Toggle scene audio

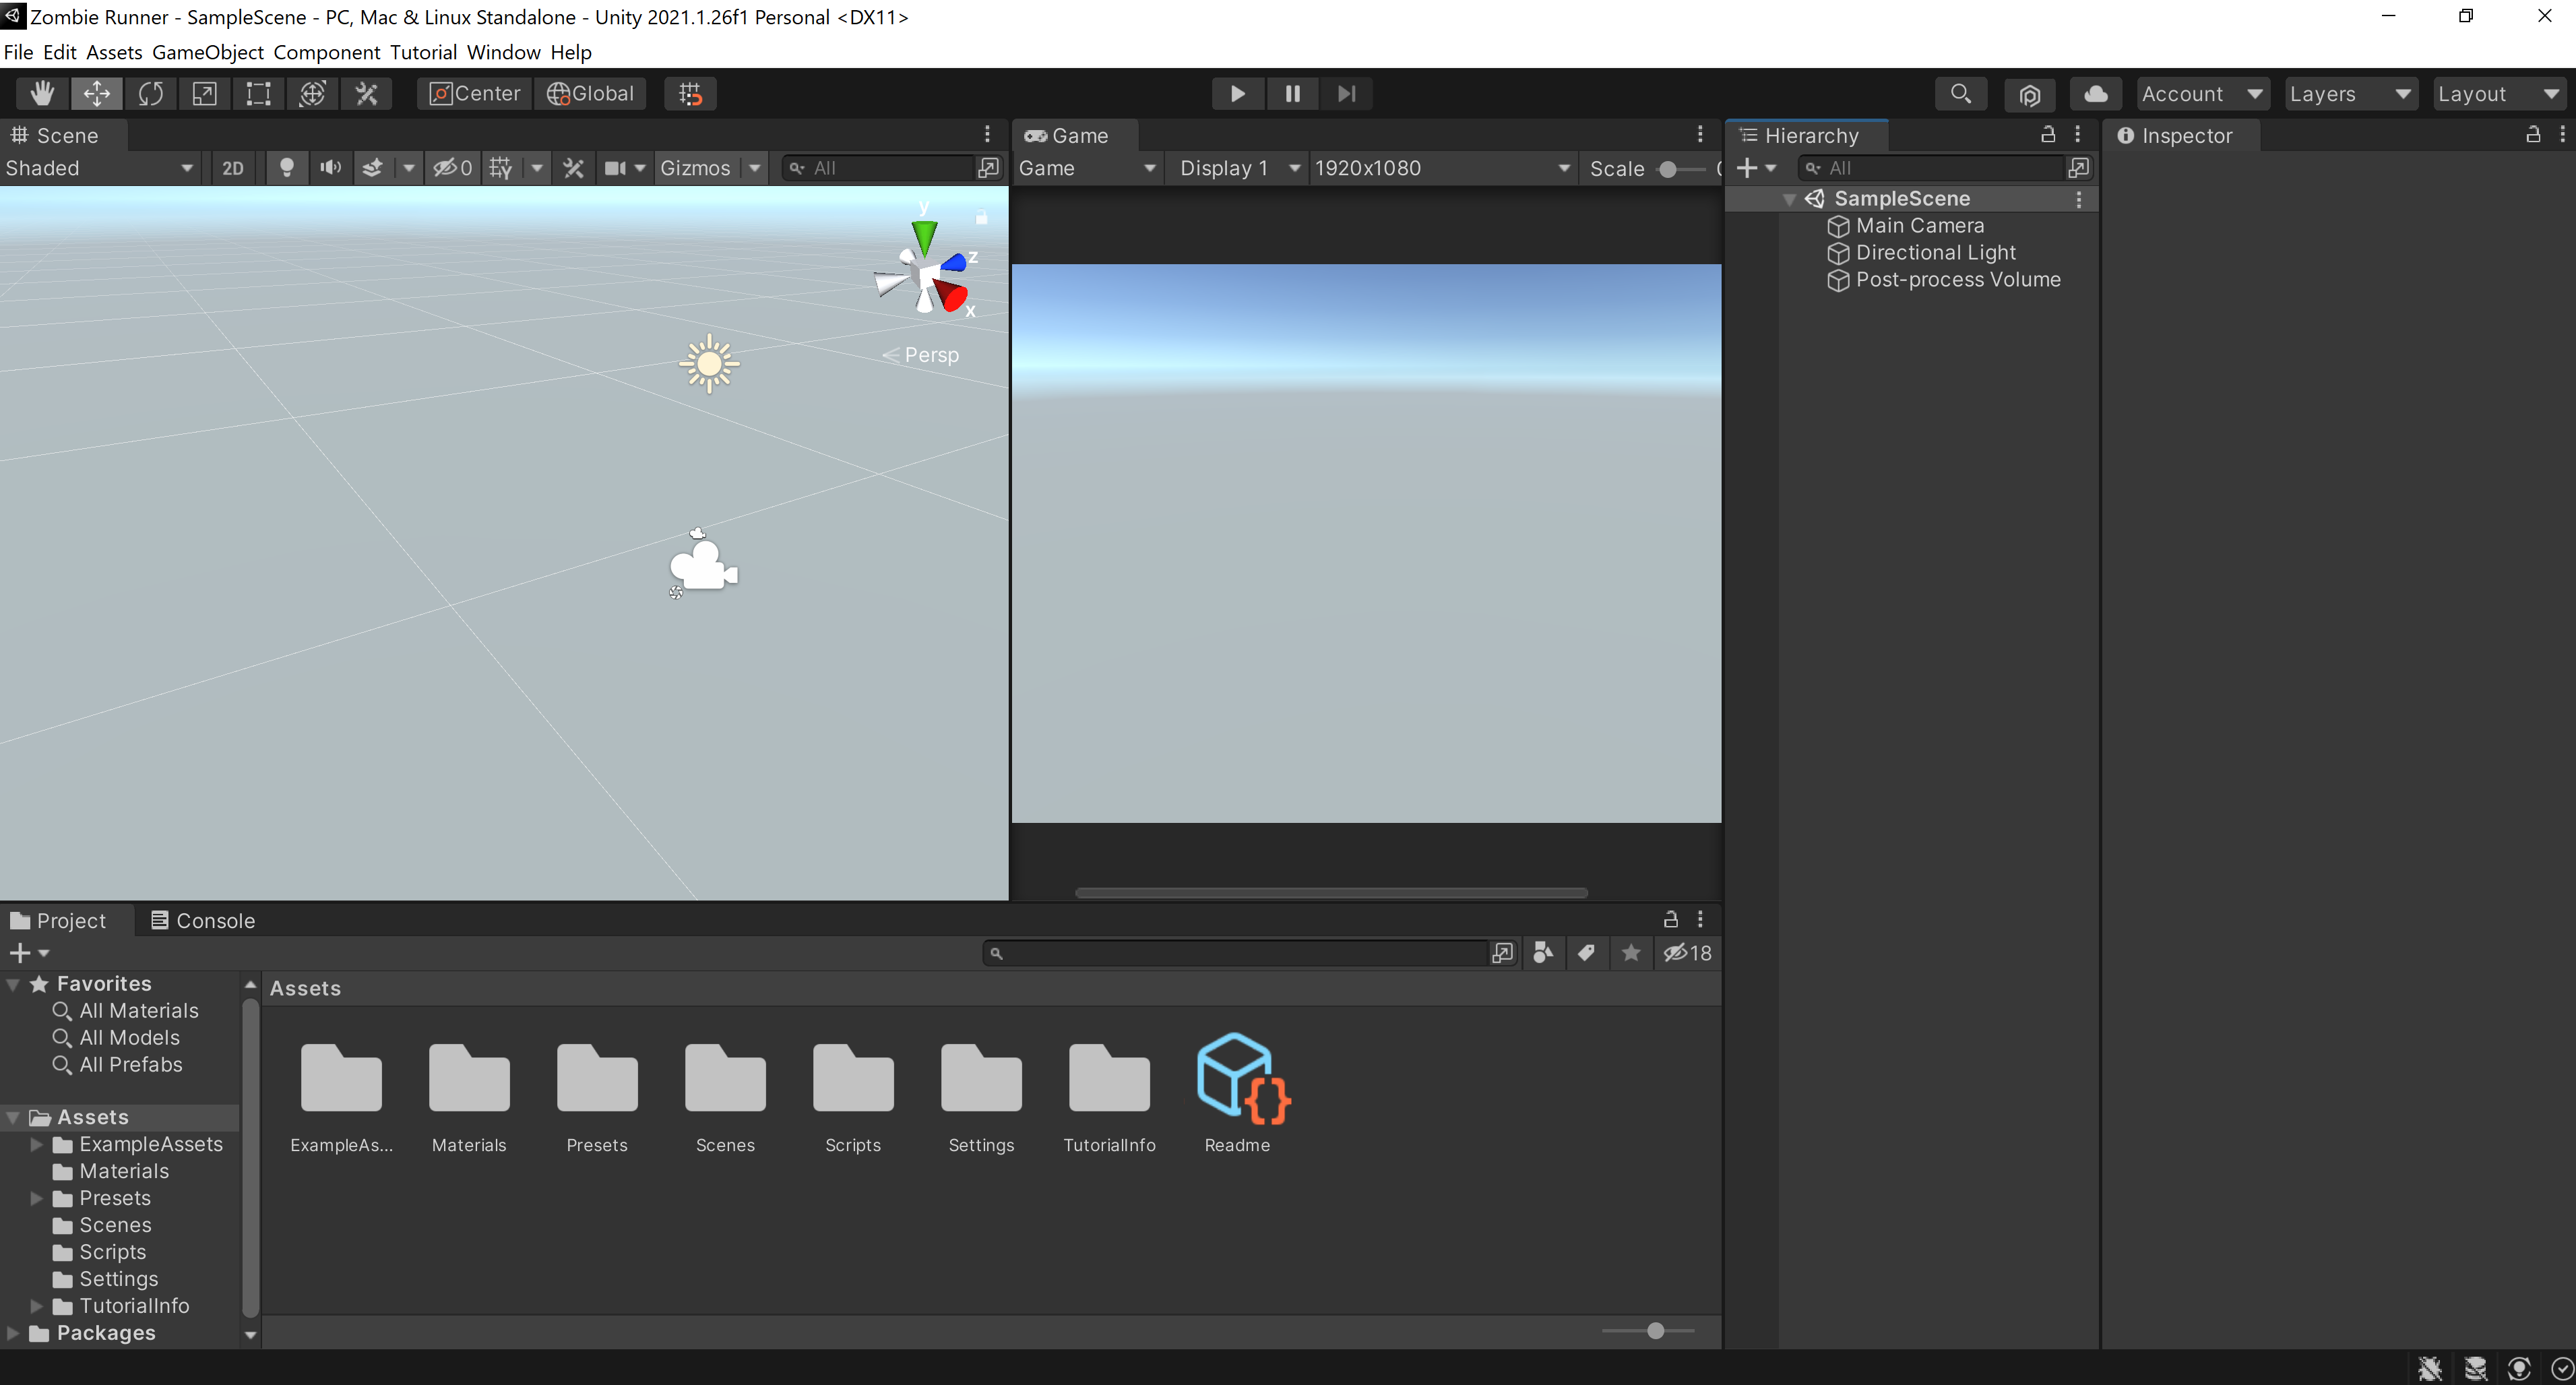coord(330,168)
